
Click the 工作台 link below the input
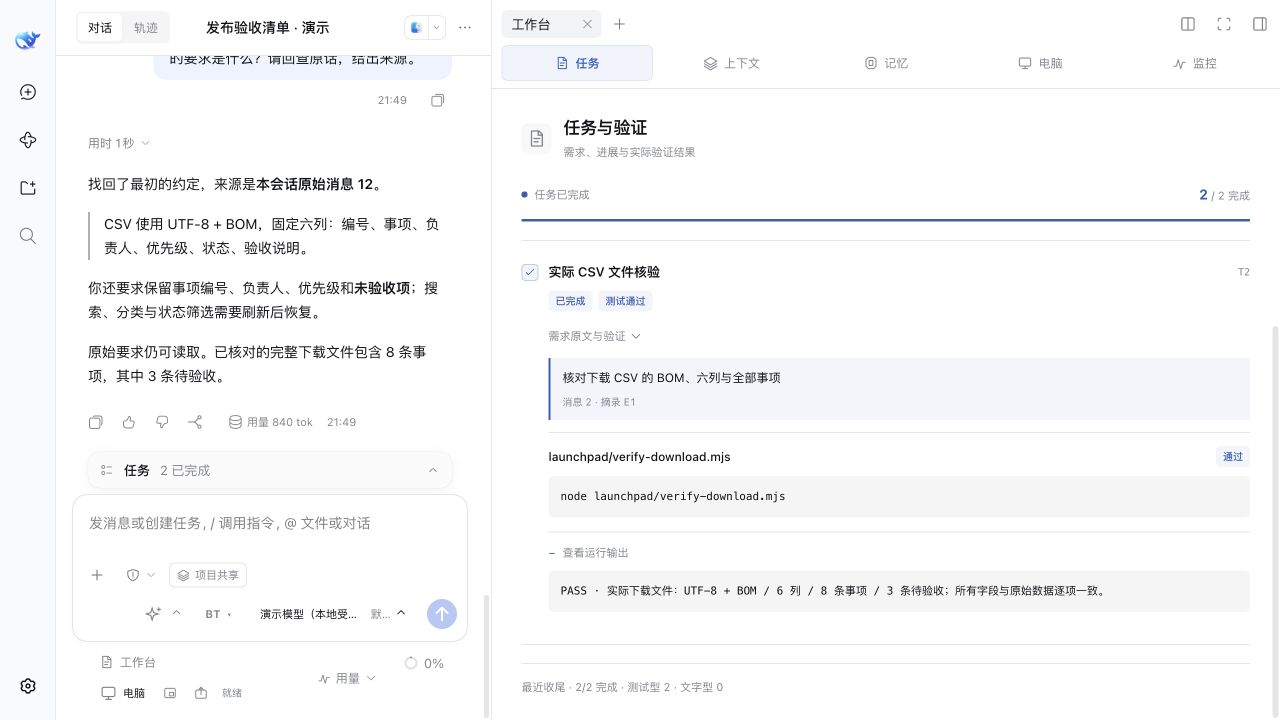(x=128, y=662)
